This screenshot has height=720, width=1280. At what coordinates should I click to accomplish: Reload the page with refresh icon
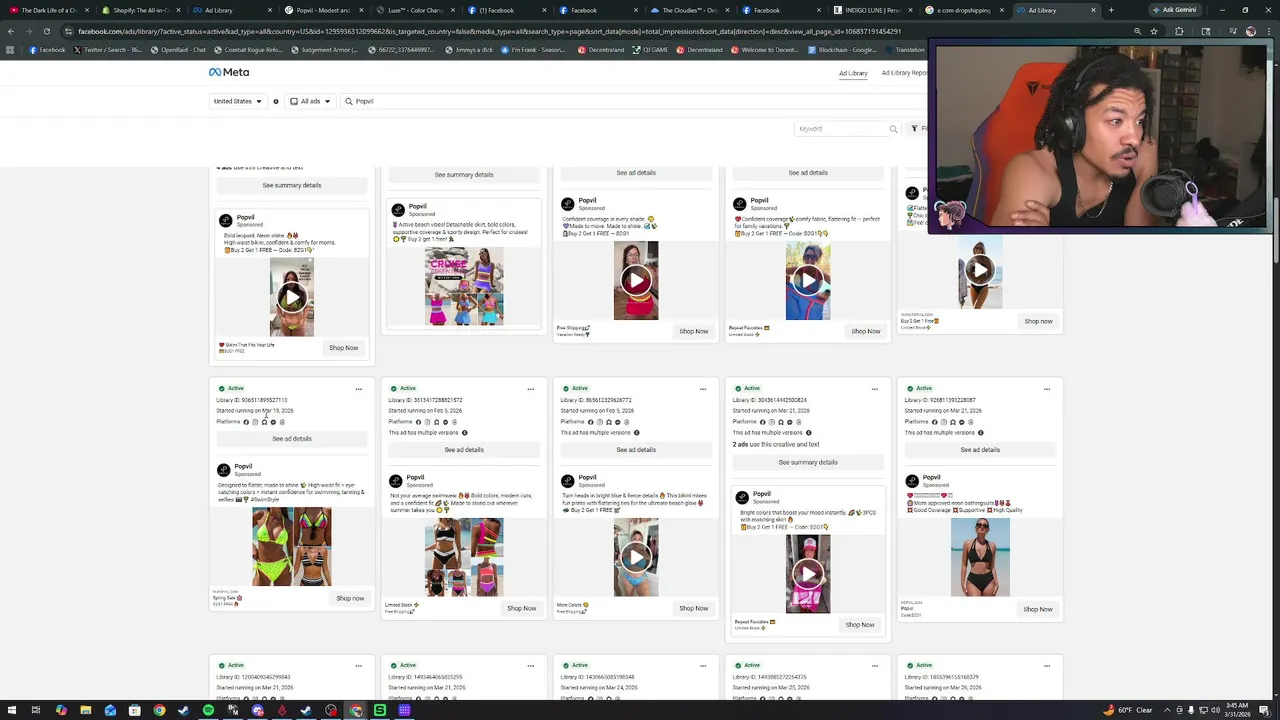[x=47, y=31]
